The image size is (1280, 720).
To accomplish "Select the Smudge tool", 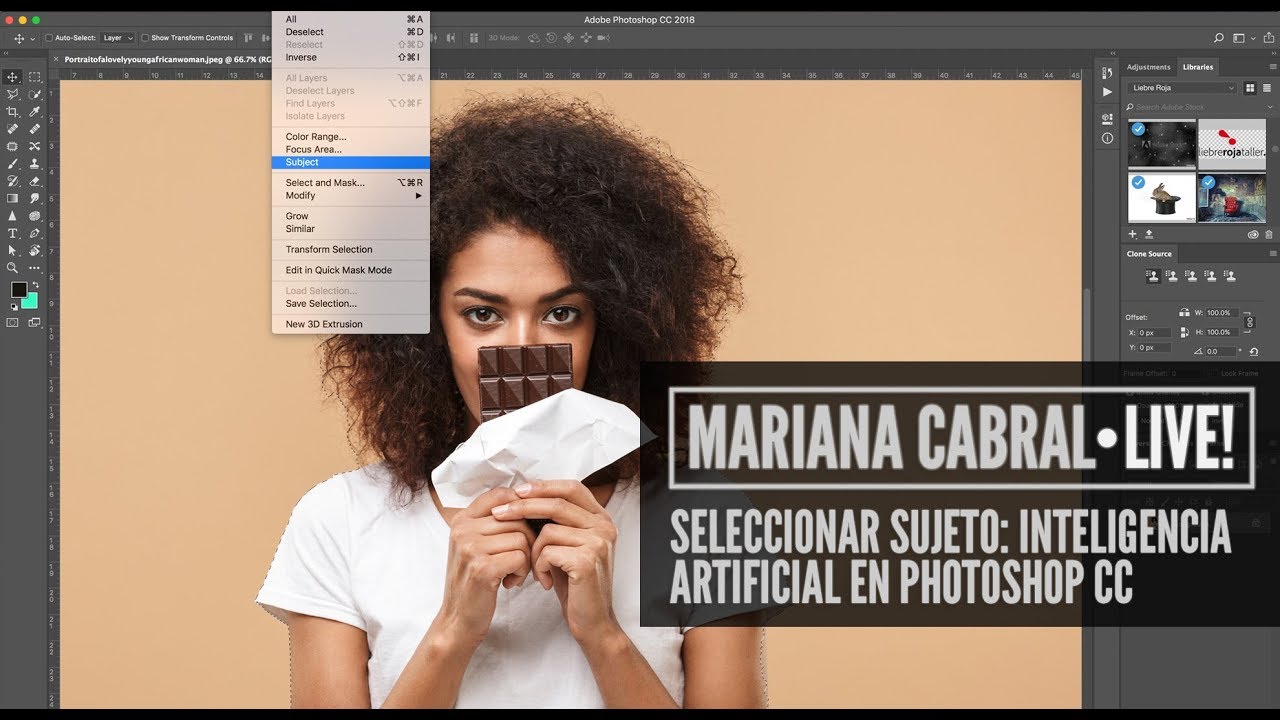I will click(34, 198).
